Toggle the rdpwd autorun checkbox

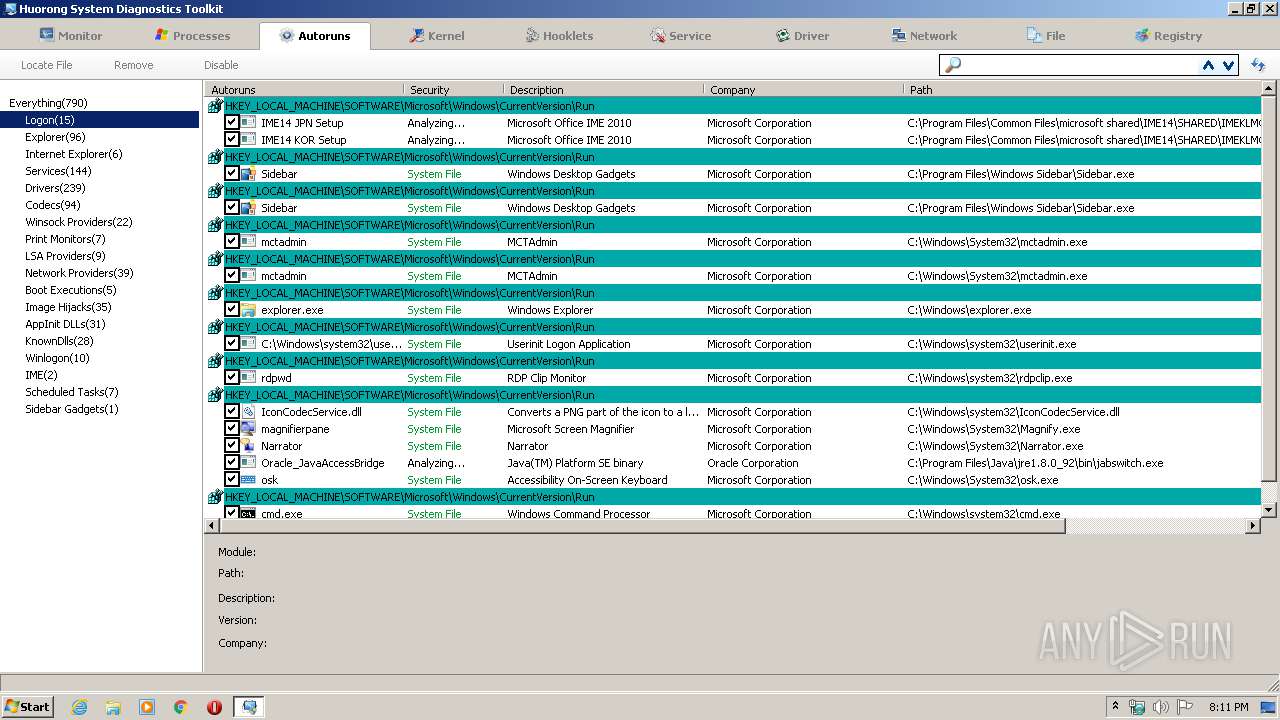coord(231,377)
